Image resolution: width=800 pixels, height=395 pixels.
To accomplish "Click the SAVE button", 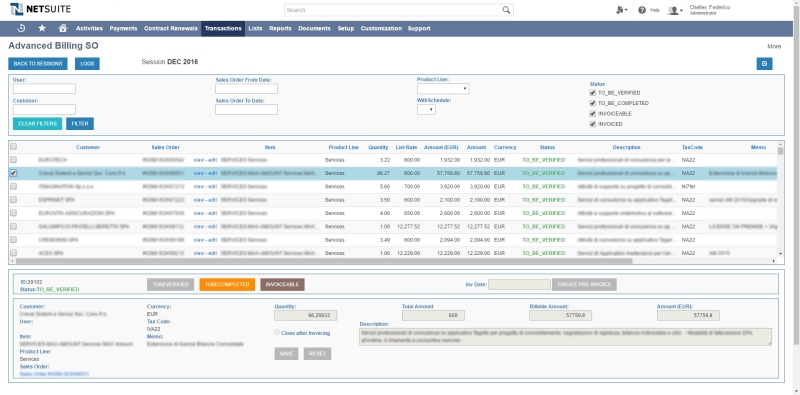I will [286, 354].
